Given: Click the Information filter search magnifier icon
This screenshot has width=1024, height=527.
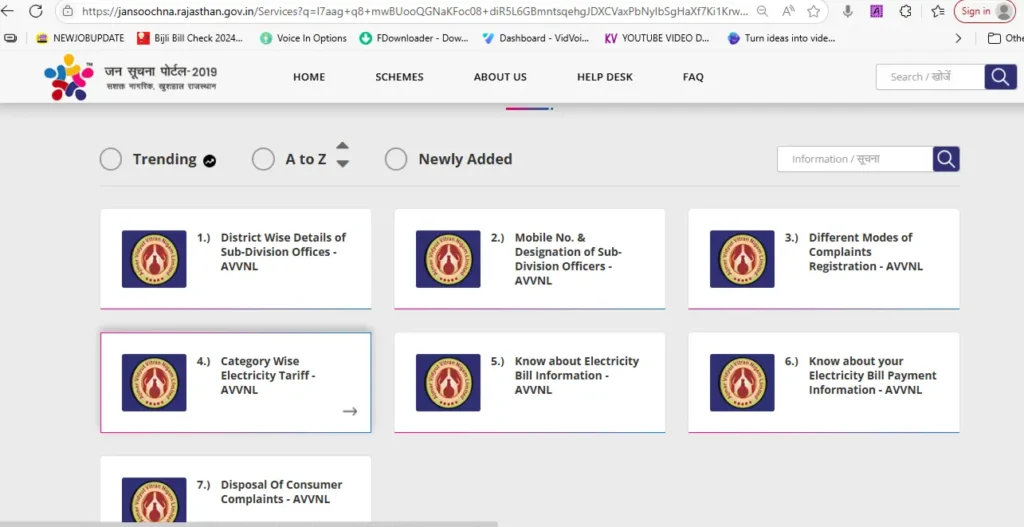Looking at the screenshot, I should tap(946, 159).
